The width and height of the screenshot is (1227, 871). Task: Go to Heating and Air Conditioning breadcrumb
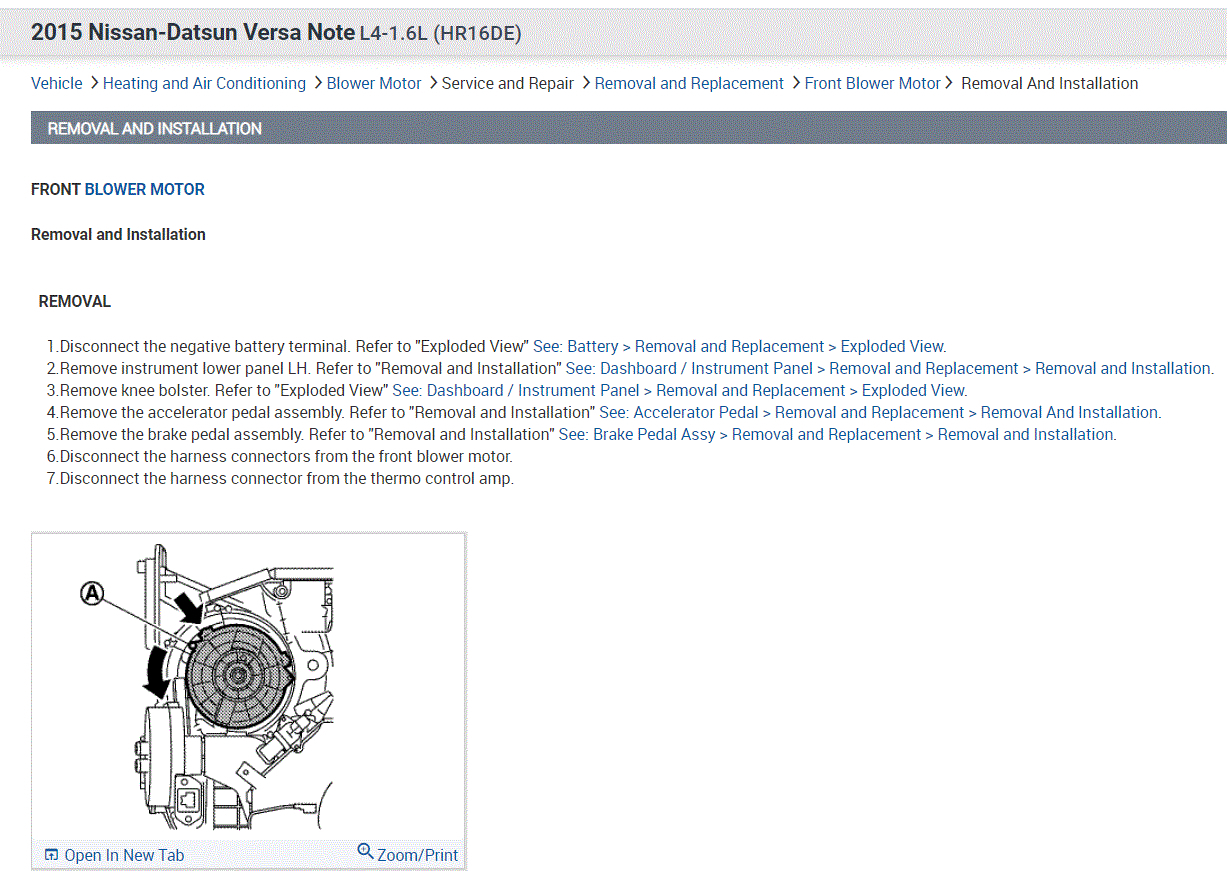pos(204,84)
